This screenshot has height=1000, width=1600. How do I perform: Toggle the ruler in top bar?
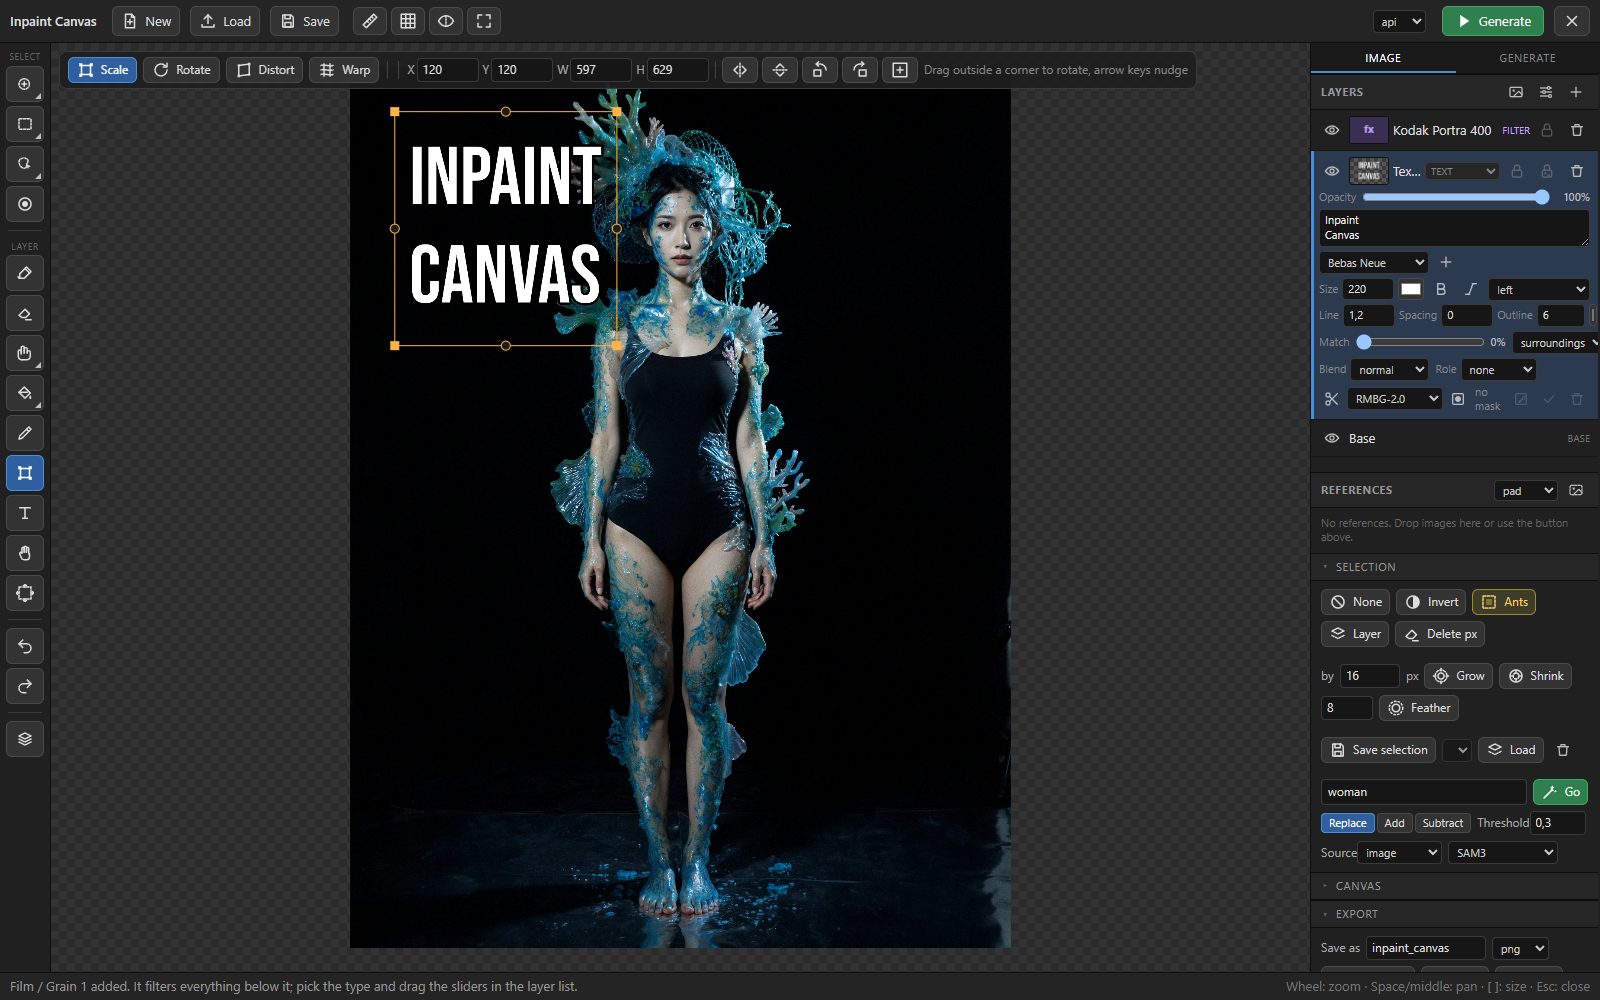point(370,21)
